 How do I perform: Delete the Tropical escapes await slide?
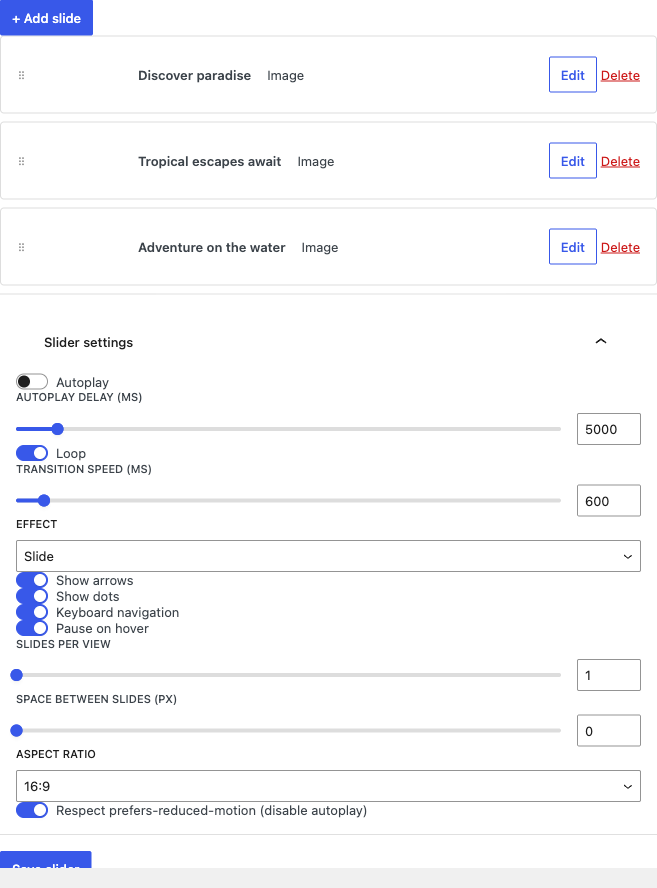620,161
